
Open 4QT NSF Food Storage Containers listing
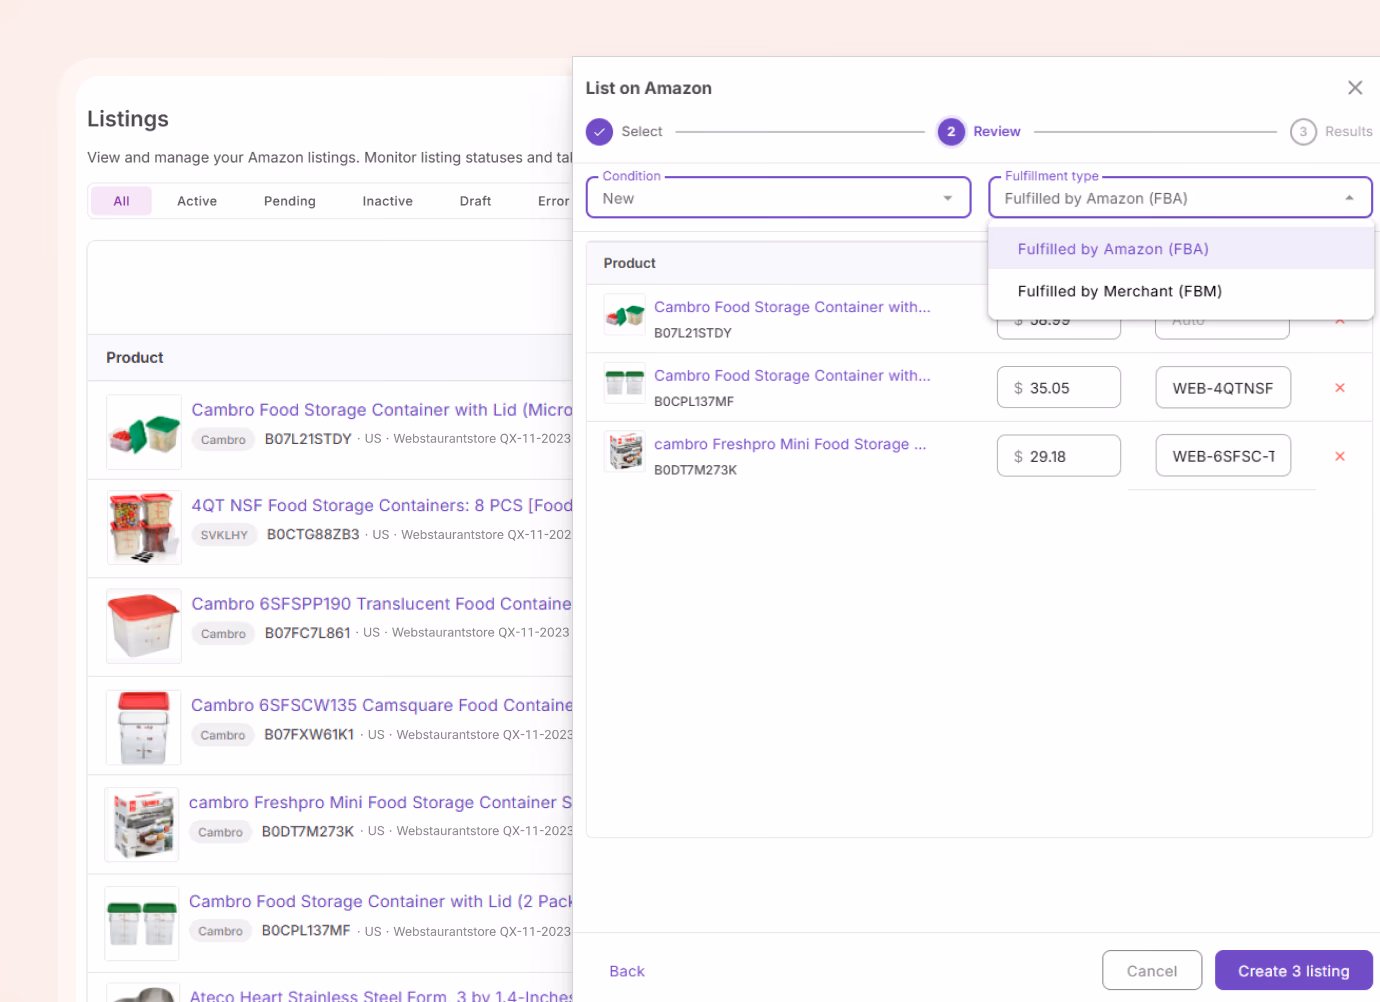click(x=382, y=506)
